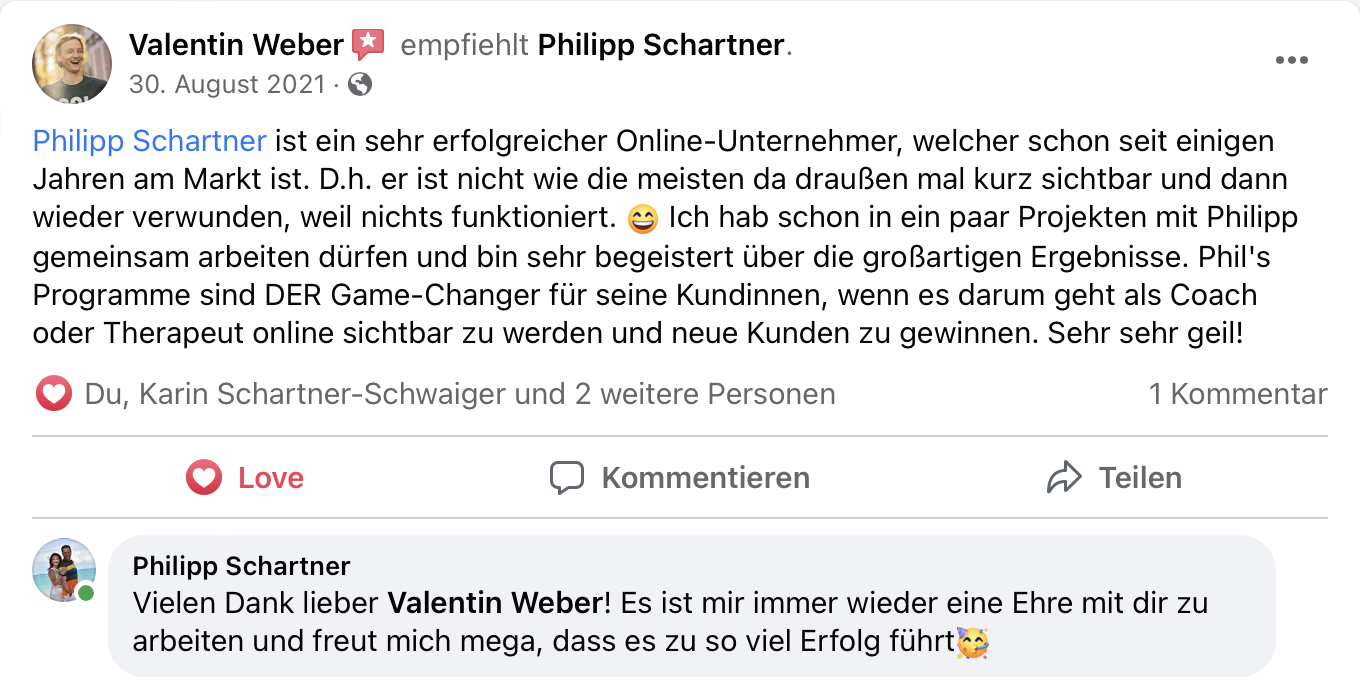Show the list of people who reacted
The width and height of the screenshot is (1360, 682).
click(x=460, y=394)
